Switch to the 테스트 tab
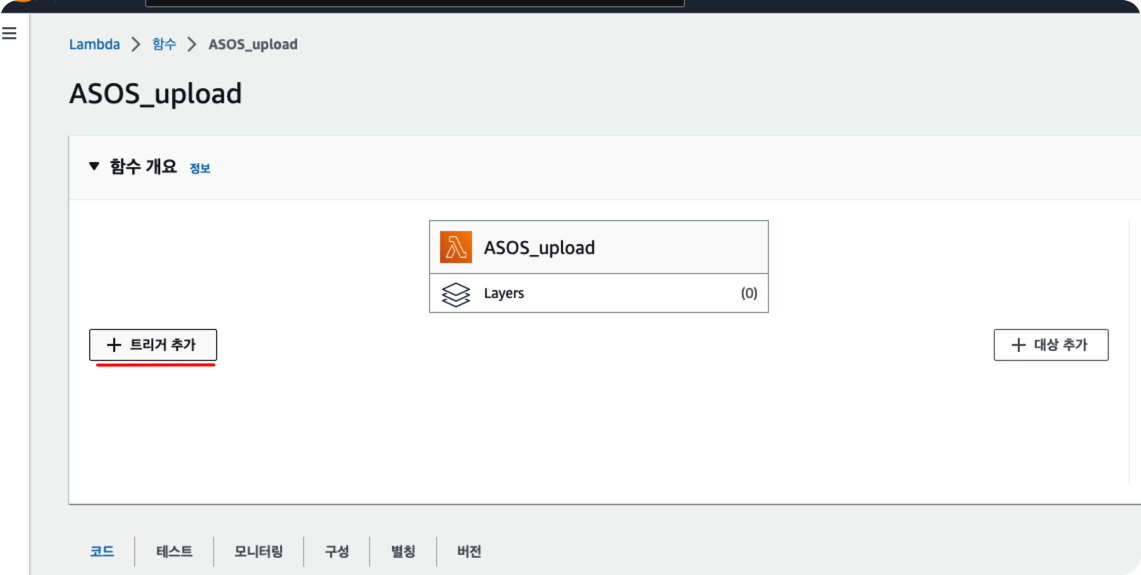Image resolution: width=1141 pixels, height=575 pixels. click(175, 552)
